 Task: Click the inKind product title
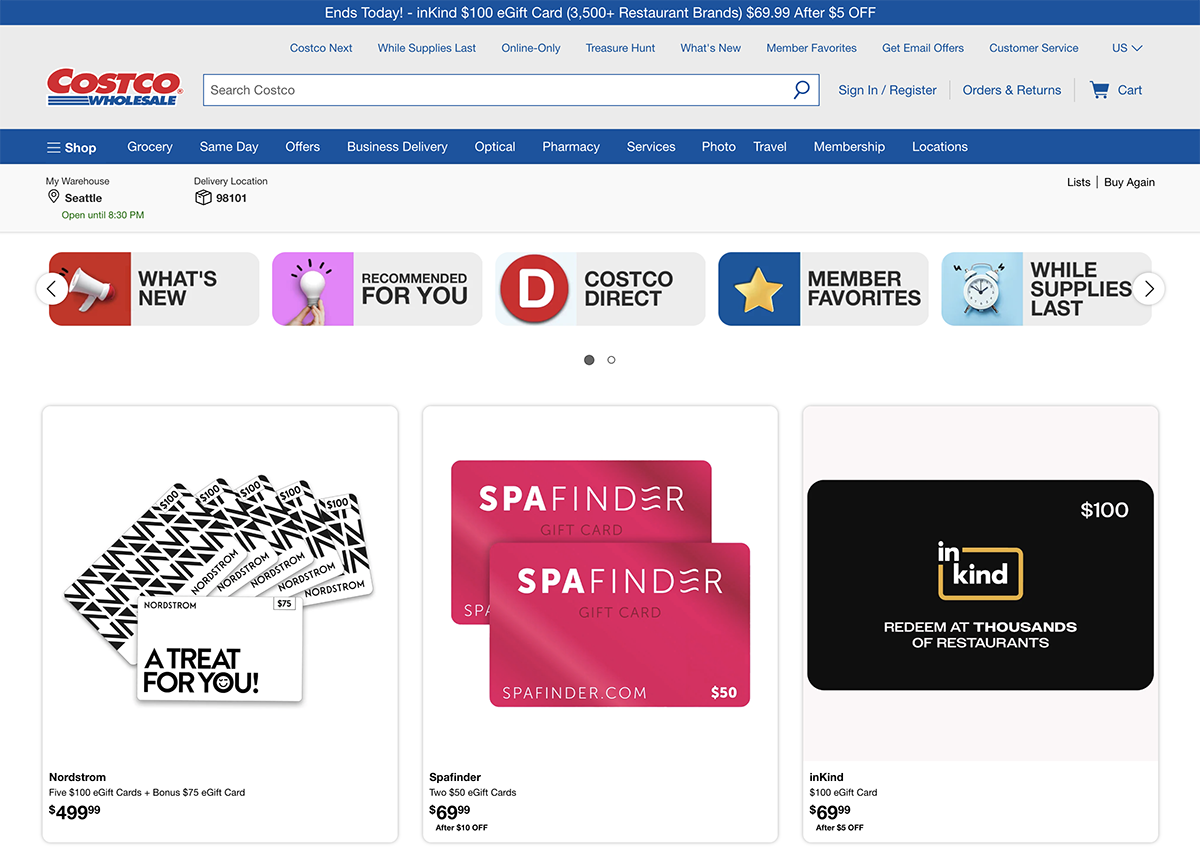point(827,777)
